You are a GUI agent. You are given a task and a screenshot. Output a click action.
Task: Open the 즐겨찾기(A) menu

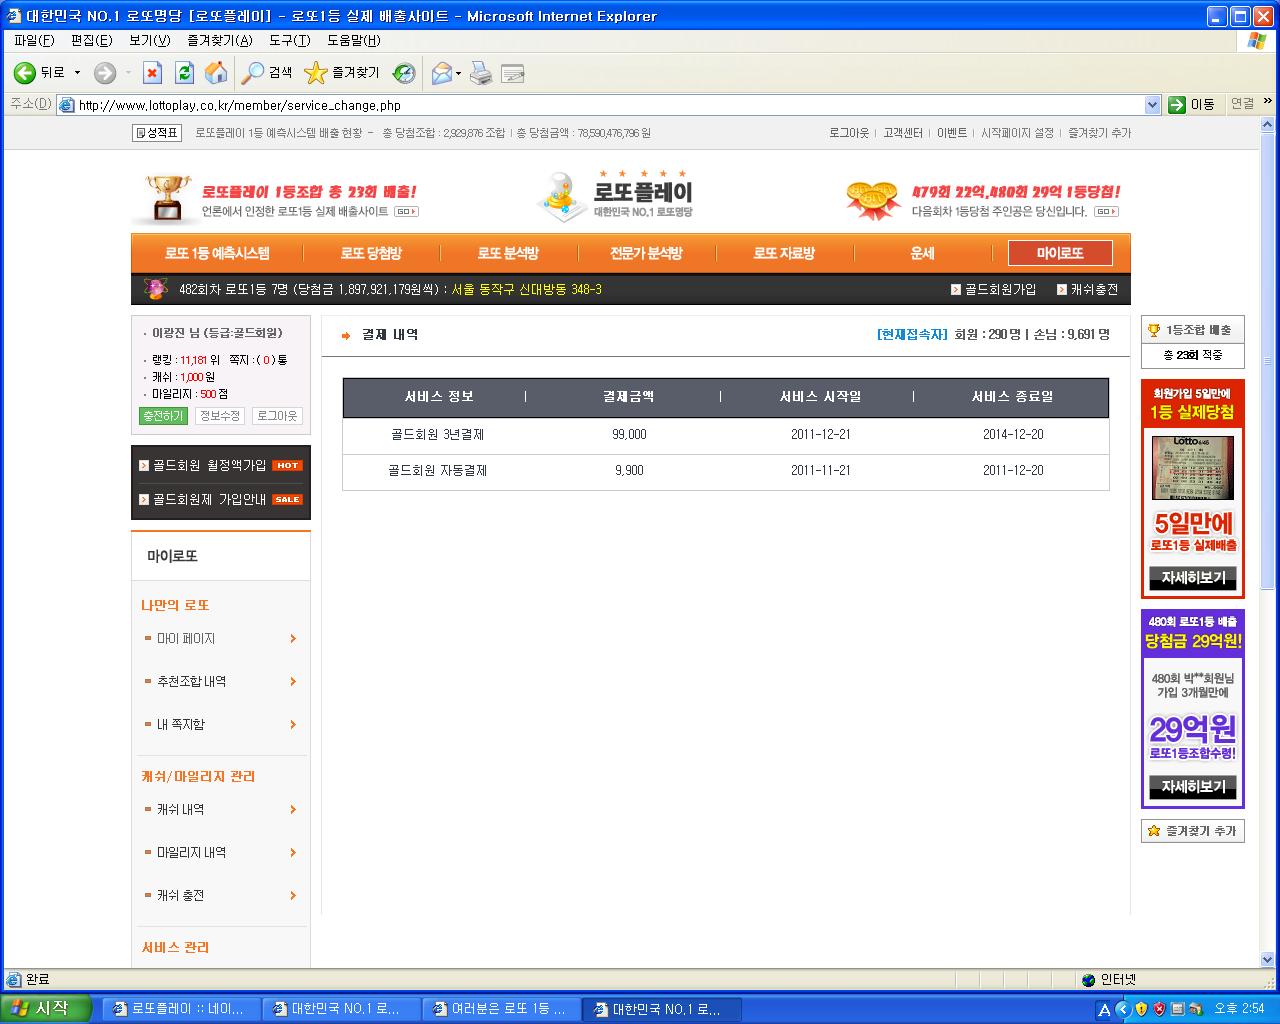[x=219, y=40]
